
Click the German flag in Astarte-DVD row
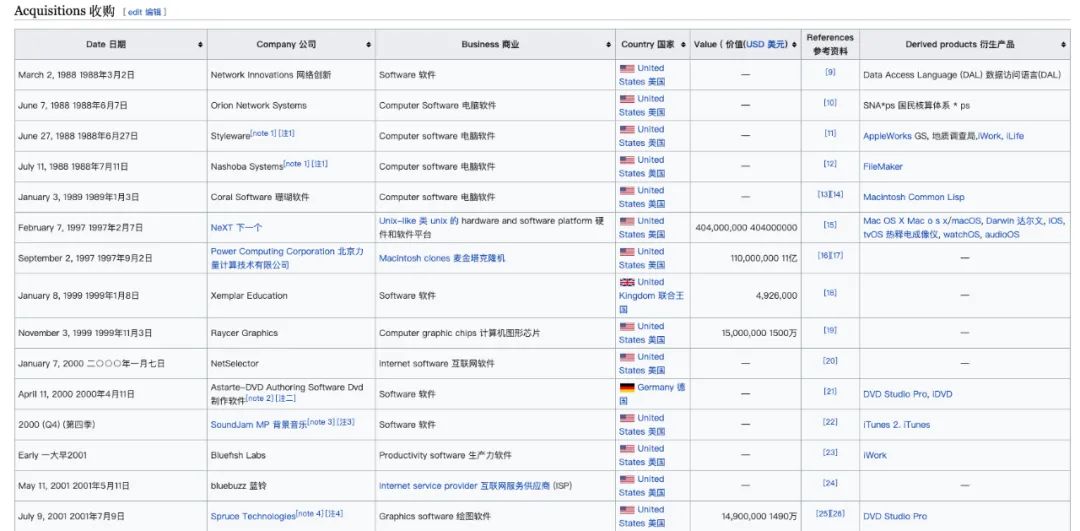627,388
